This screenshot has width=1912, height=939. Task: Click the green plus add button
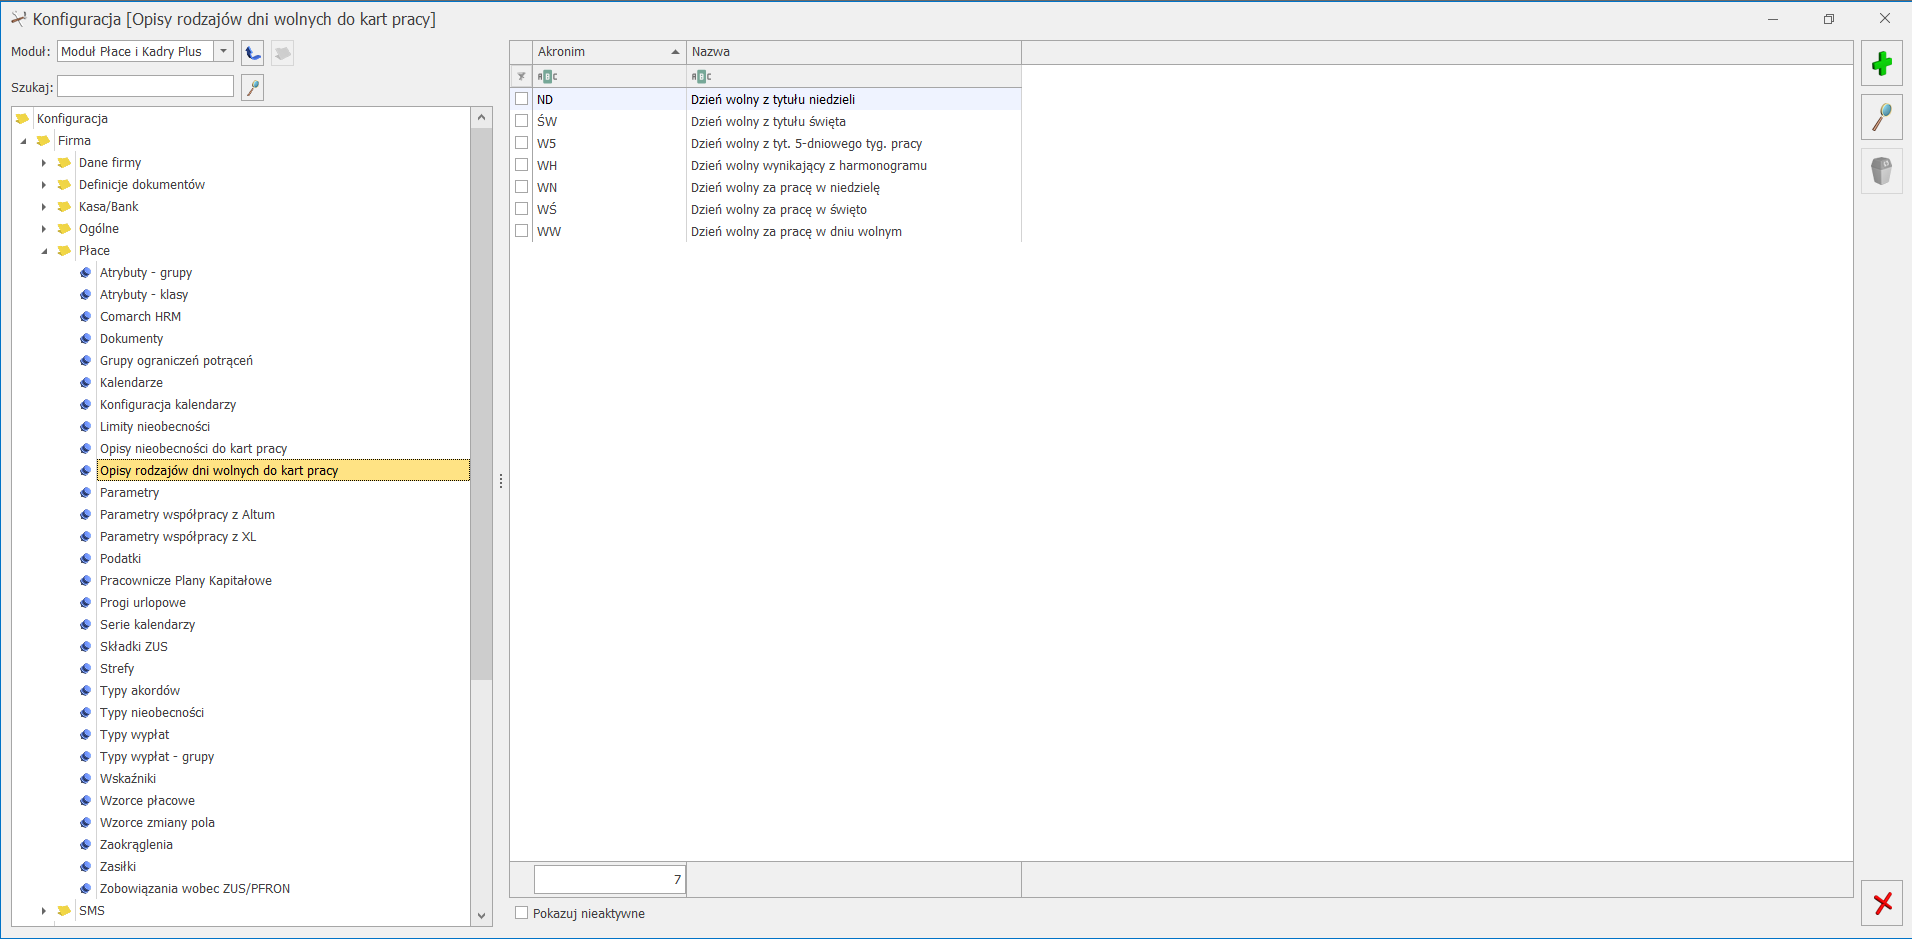click(x=1881, y=64)
